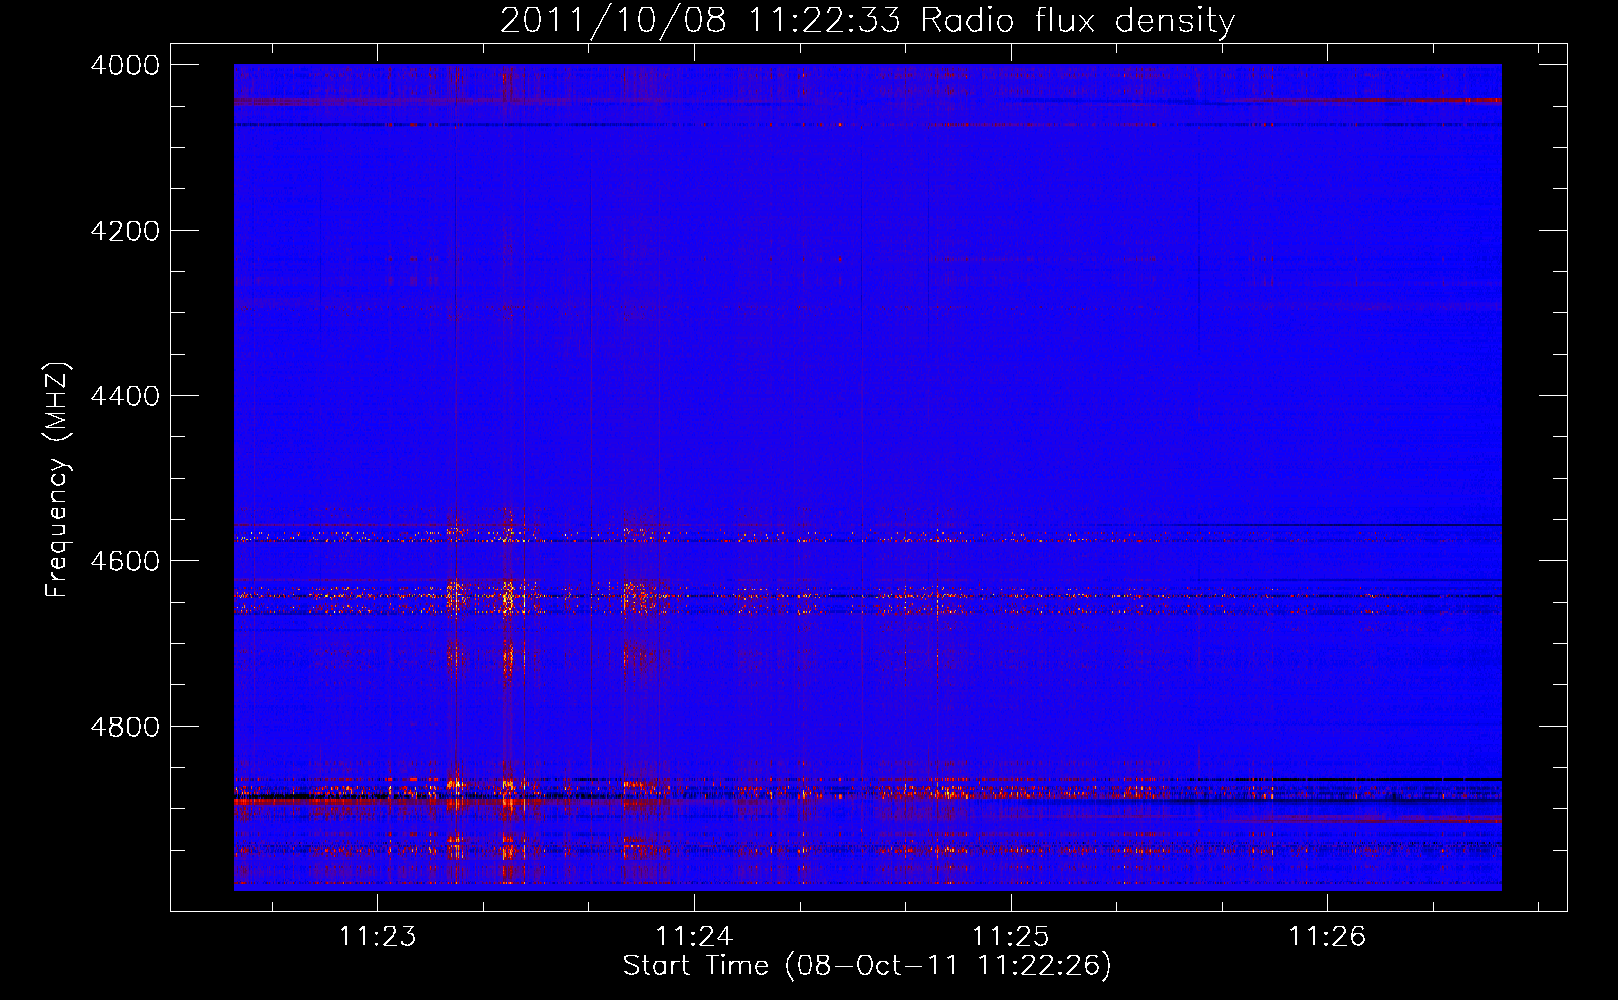This screenshot has height=1000, width=1618.
Task: Select the 4800 frequency tick label
Action: (x=125, y=727)
